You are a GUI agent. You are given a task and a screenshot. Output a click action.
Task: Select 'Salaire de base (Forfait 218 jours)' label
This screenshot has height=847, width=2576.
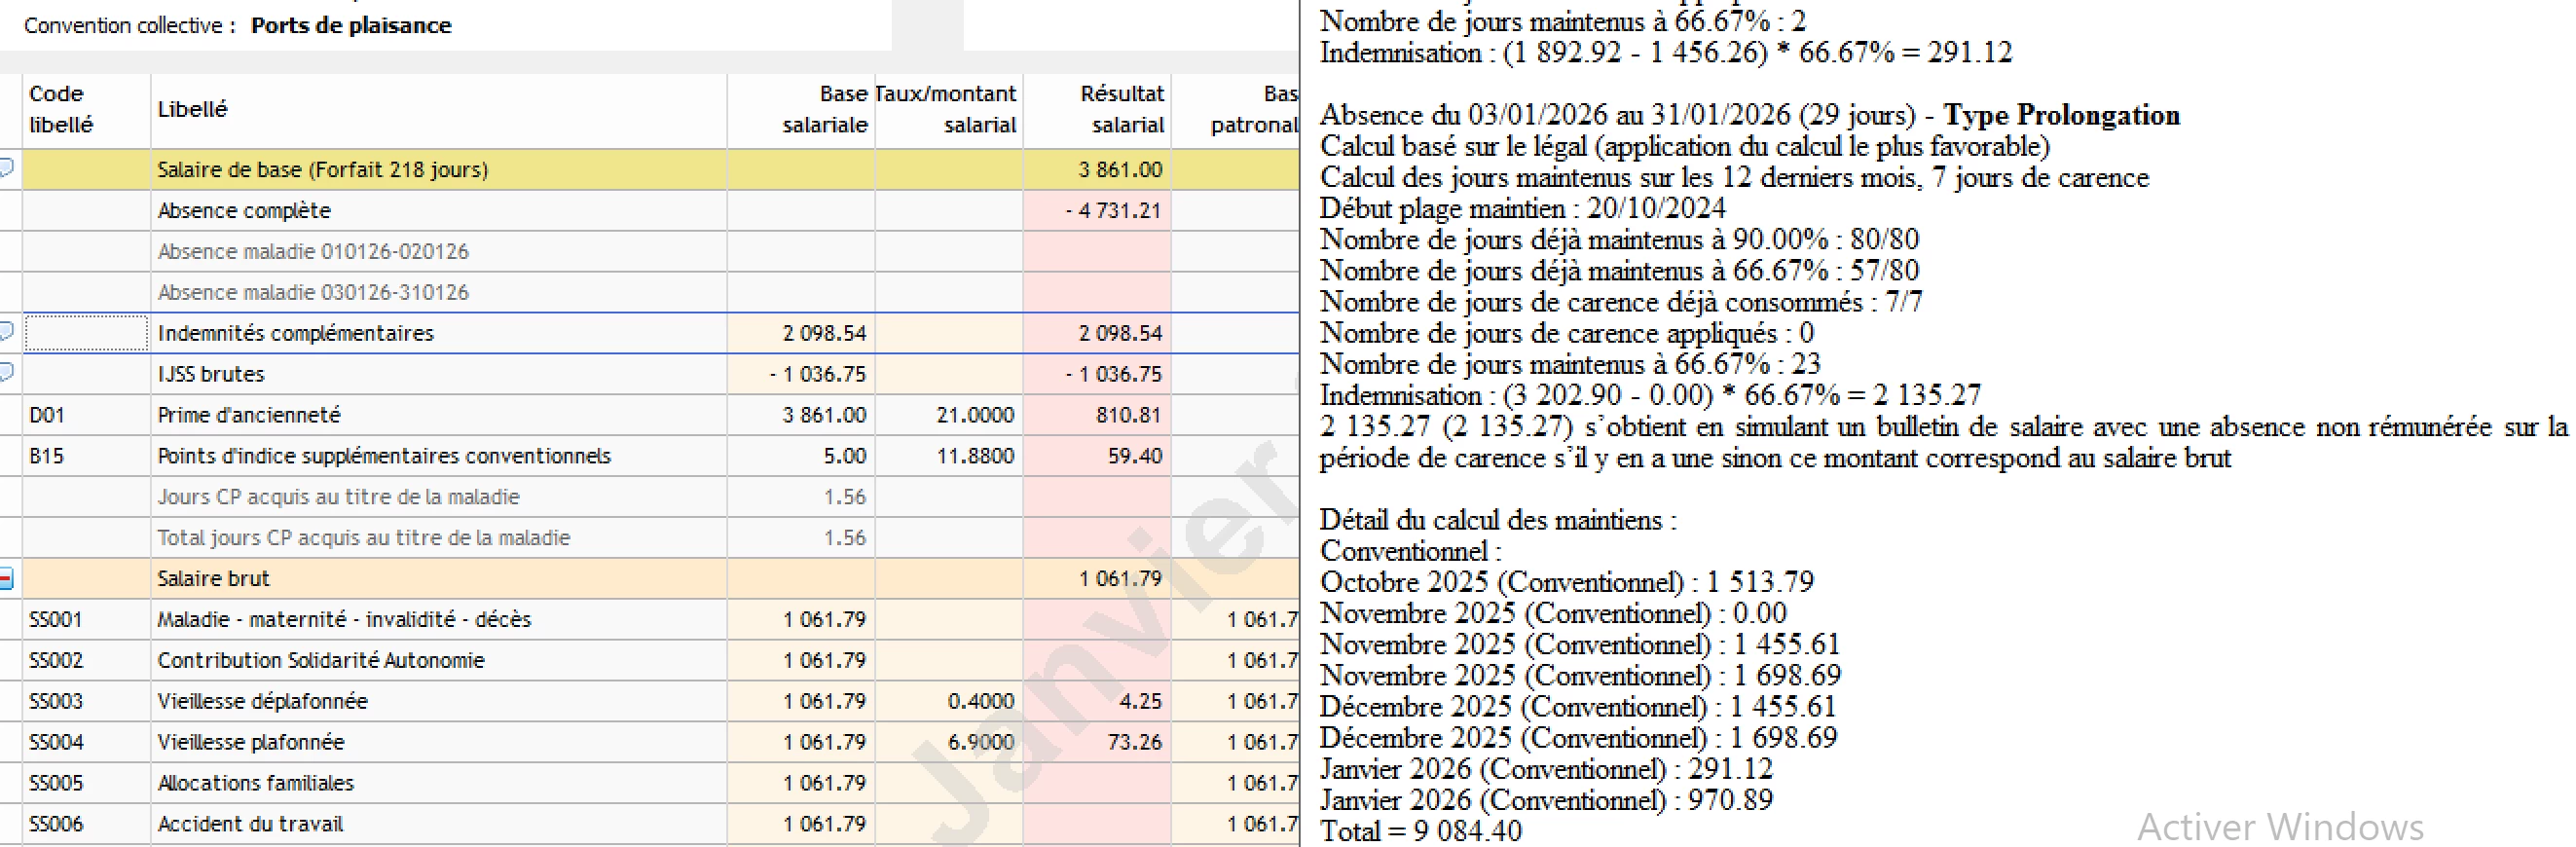click(323, 170)
